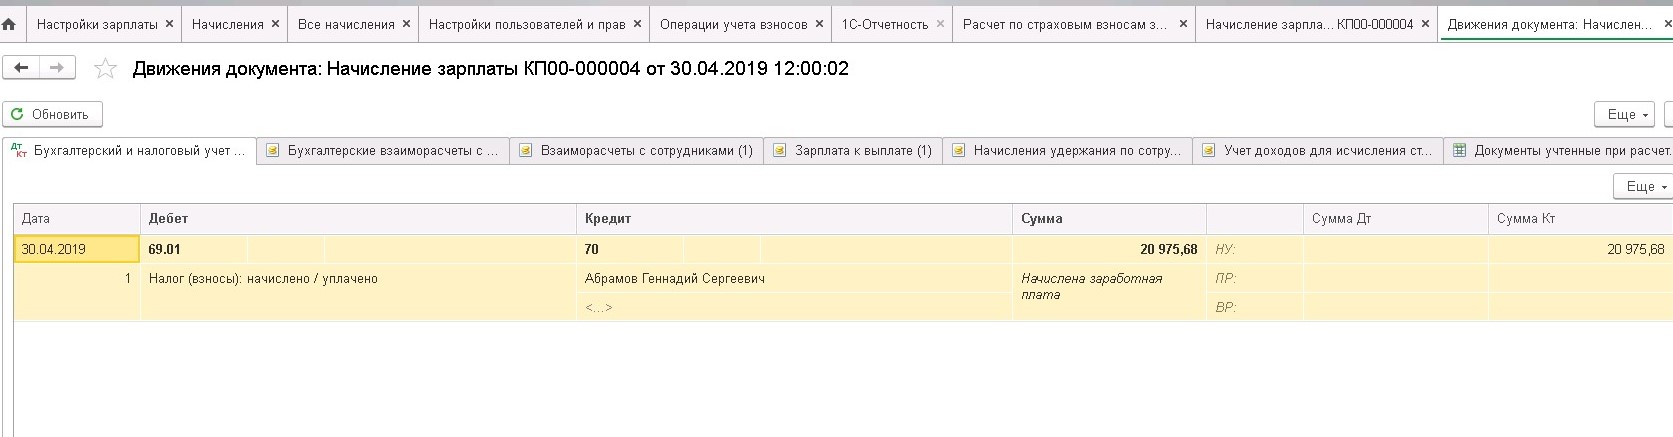Select the date cell 30.04.2019

pos(76,249)
